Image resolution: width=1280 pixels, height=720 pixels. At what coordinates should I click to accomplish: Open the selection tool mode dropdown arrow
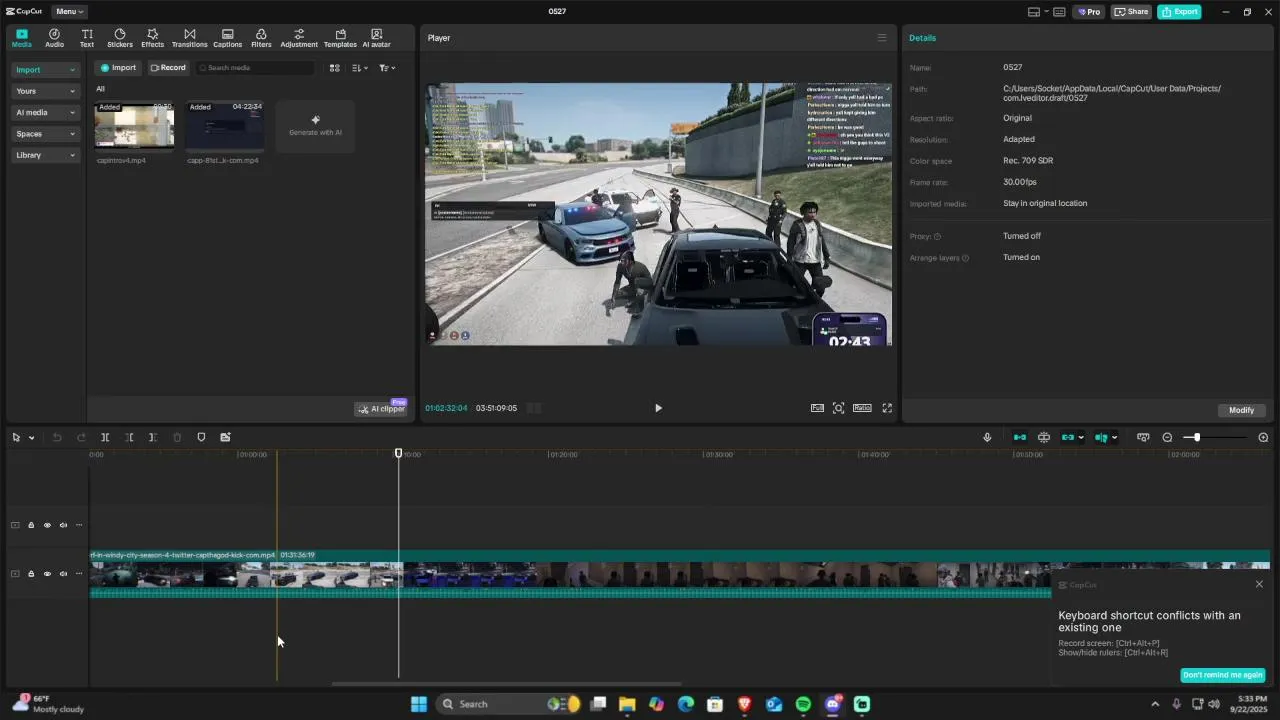[31, 437]
